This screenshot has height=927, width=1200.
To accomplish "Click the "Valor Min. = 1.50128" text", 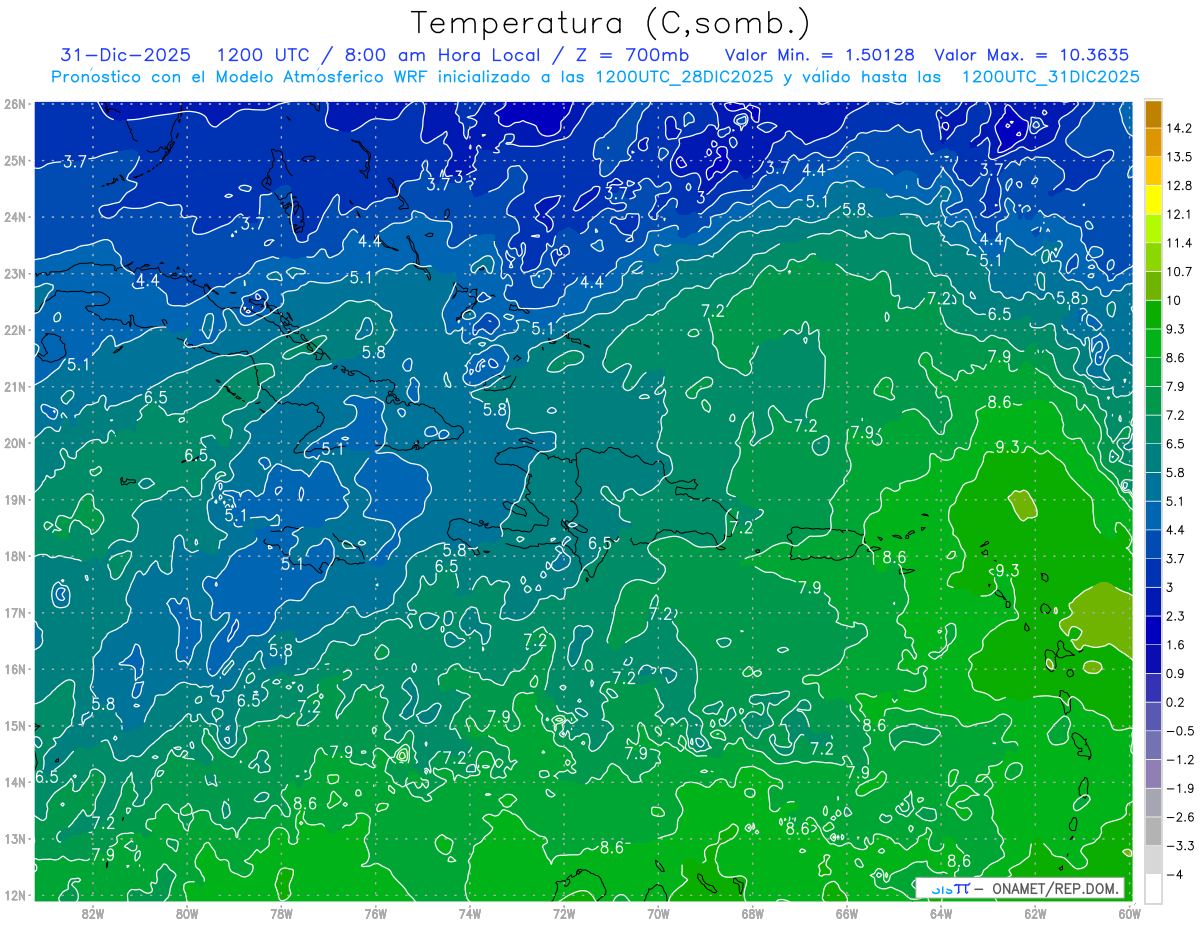I will tap(822, 55).
